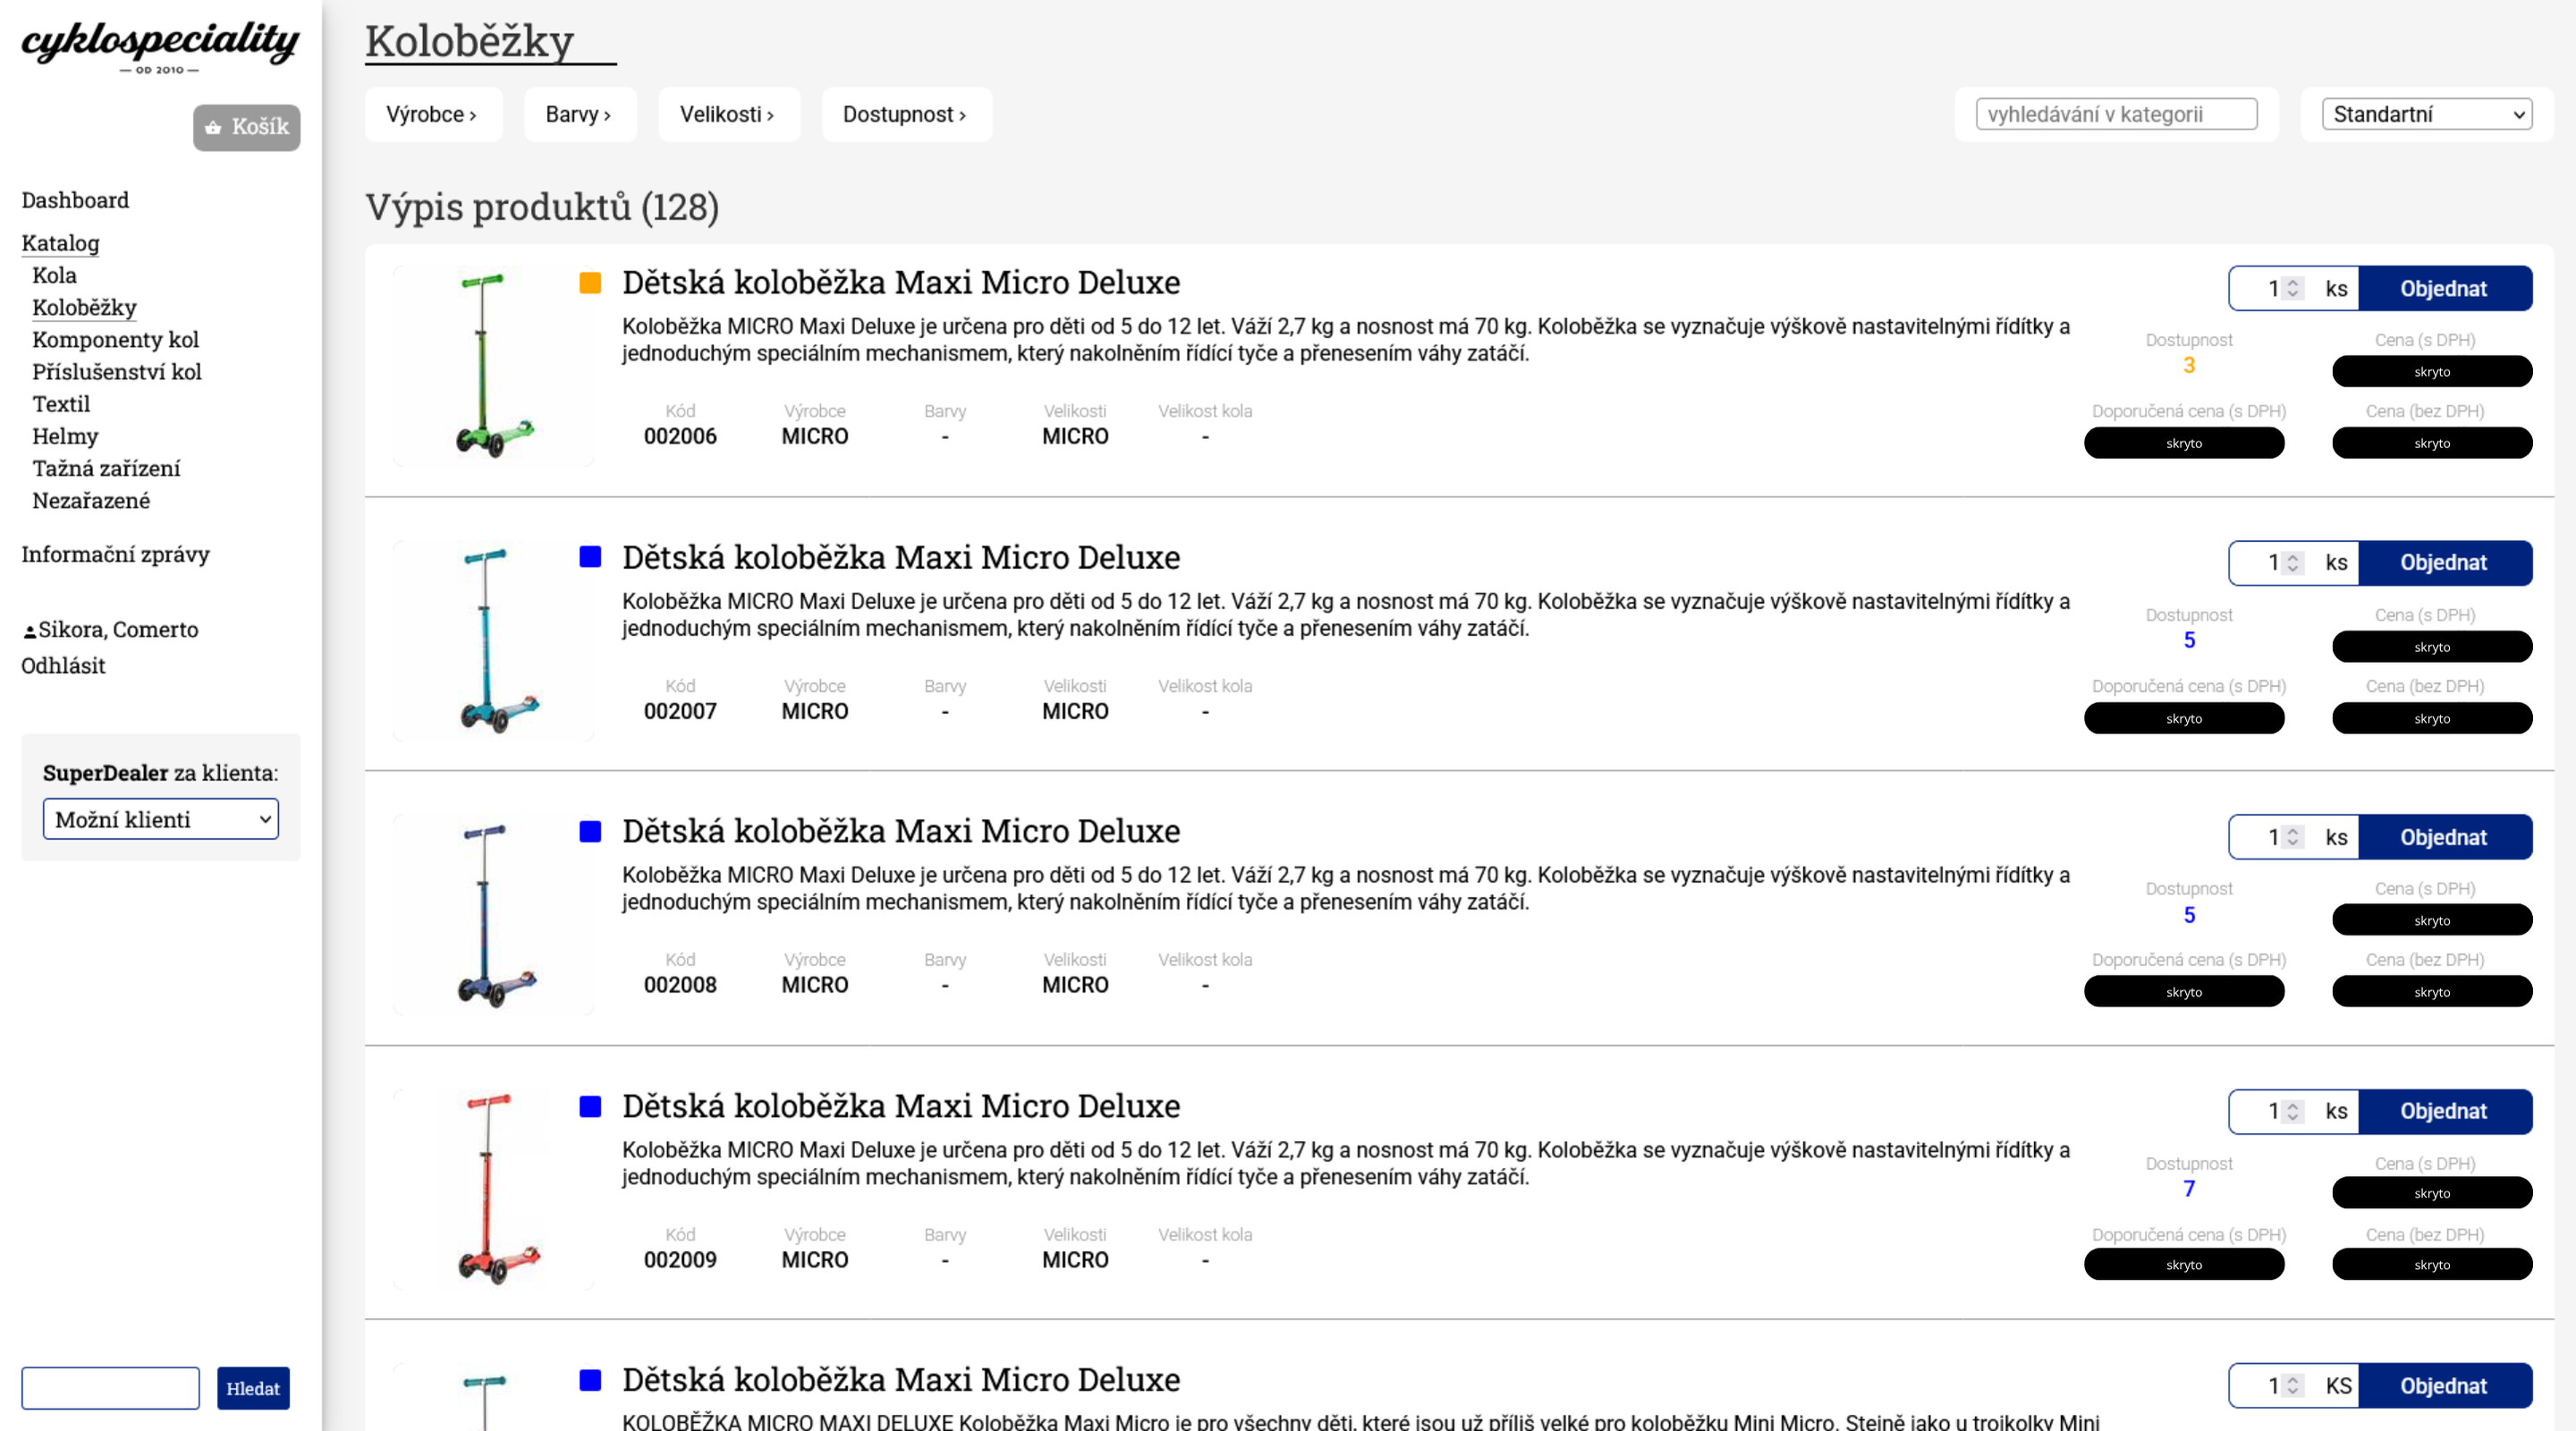This screenshot has height=1431, width=2576.
Task: Click the orange availability swatch for product 002006
Action: coord(590,283)
